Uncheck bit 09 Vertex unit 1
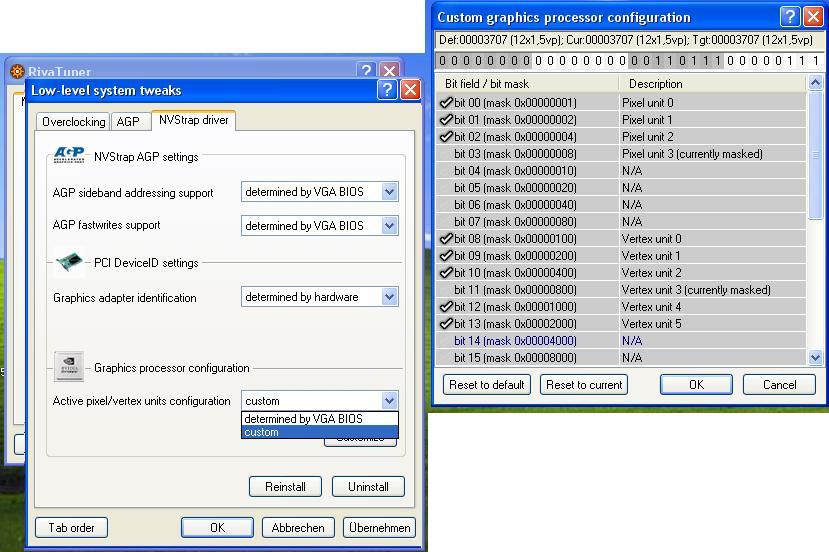This screenshot has width=829, height=552. 446,255
